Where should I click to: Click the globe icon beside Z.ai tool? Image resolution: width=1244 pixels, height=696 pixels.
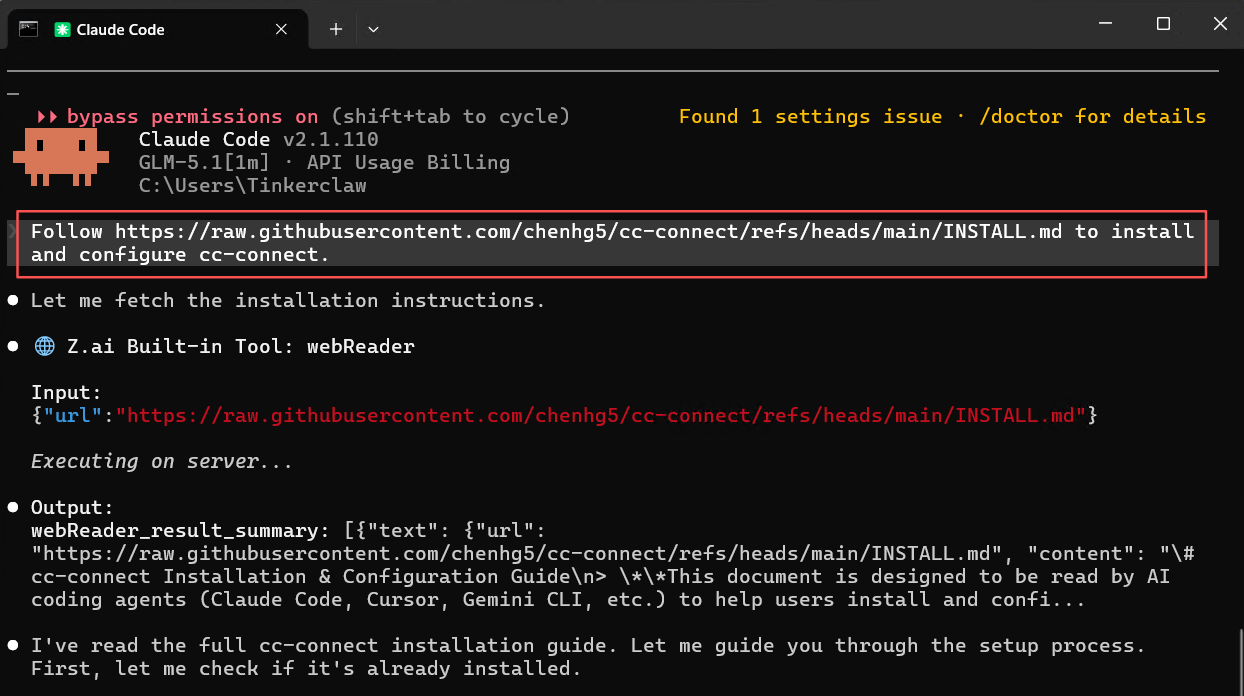coord(44,346)
